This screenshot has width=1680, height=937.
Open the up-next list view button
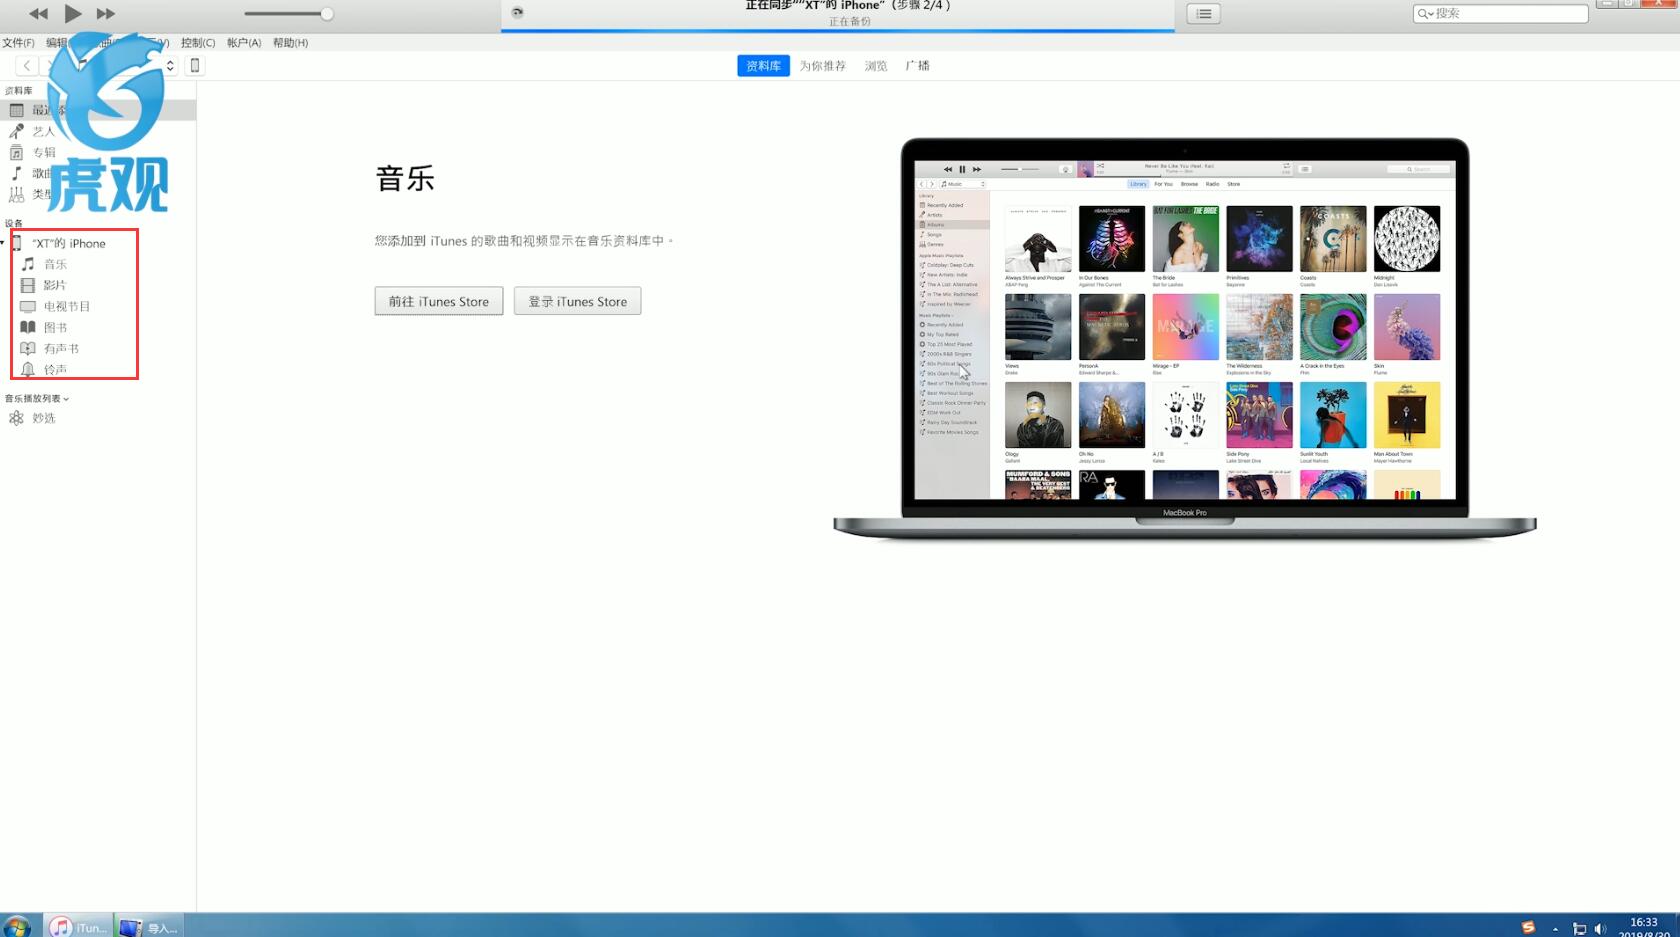pos(1204,14)
